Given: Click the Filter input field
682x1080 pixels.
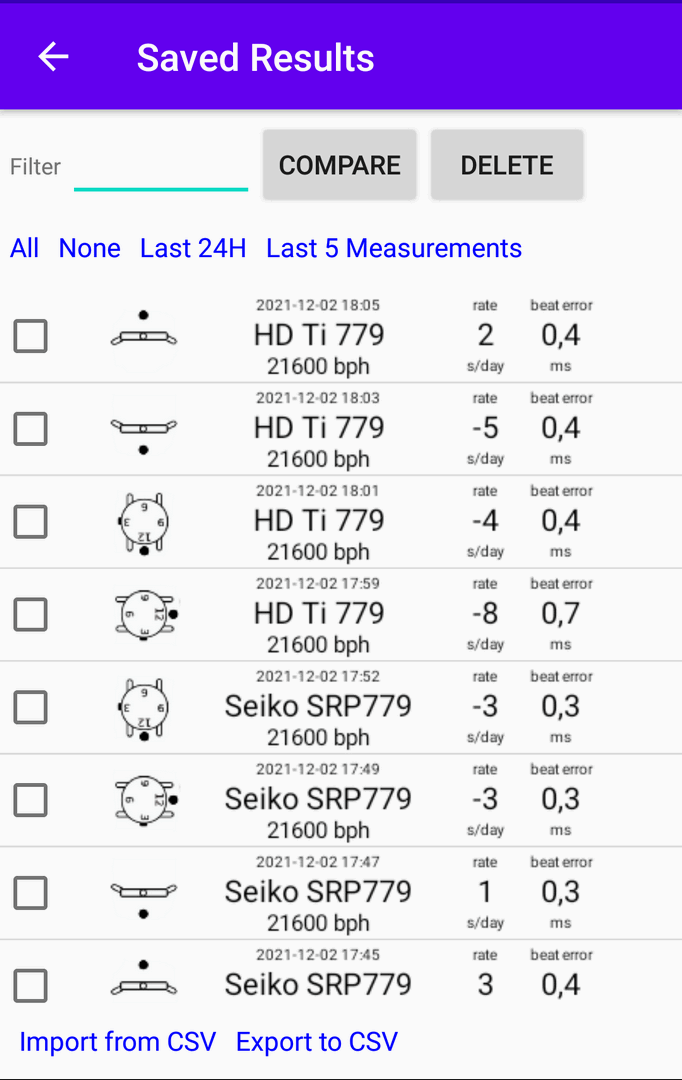Looking at the screenshot, I should [161, 167].
